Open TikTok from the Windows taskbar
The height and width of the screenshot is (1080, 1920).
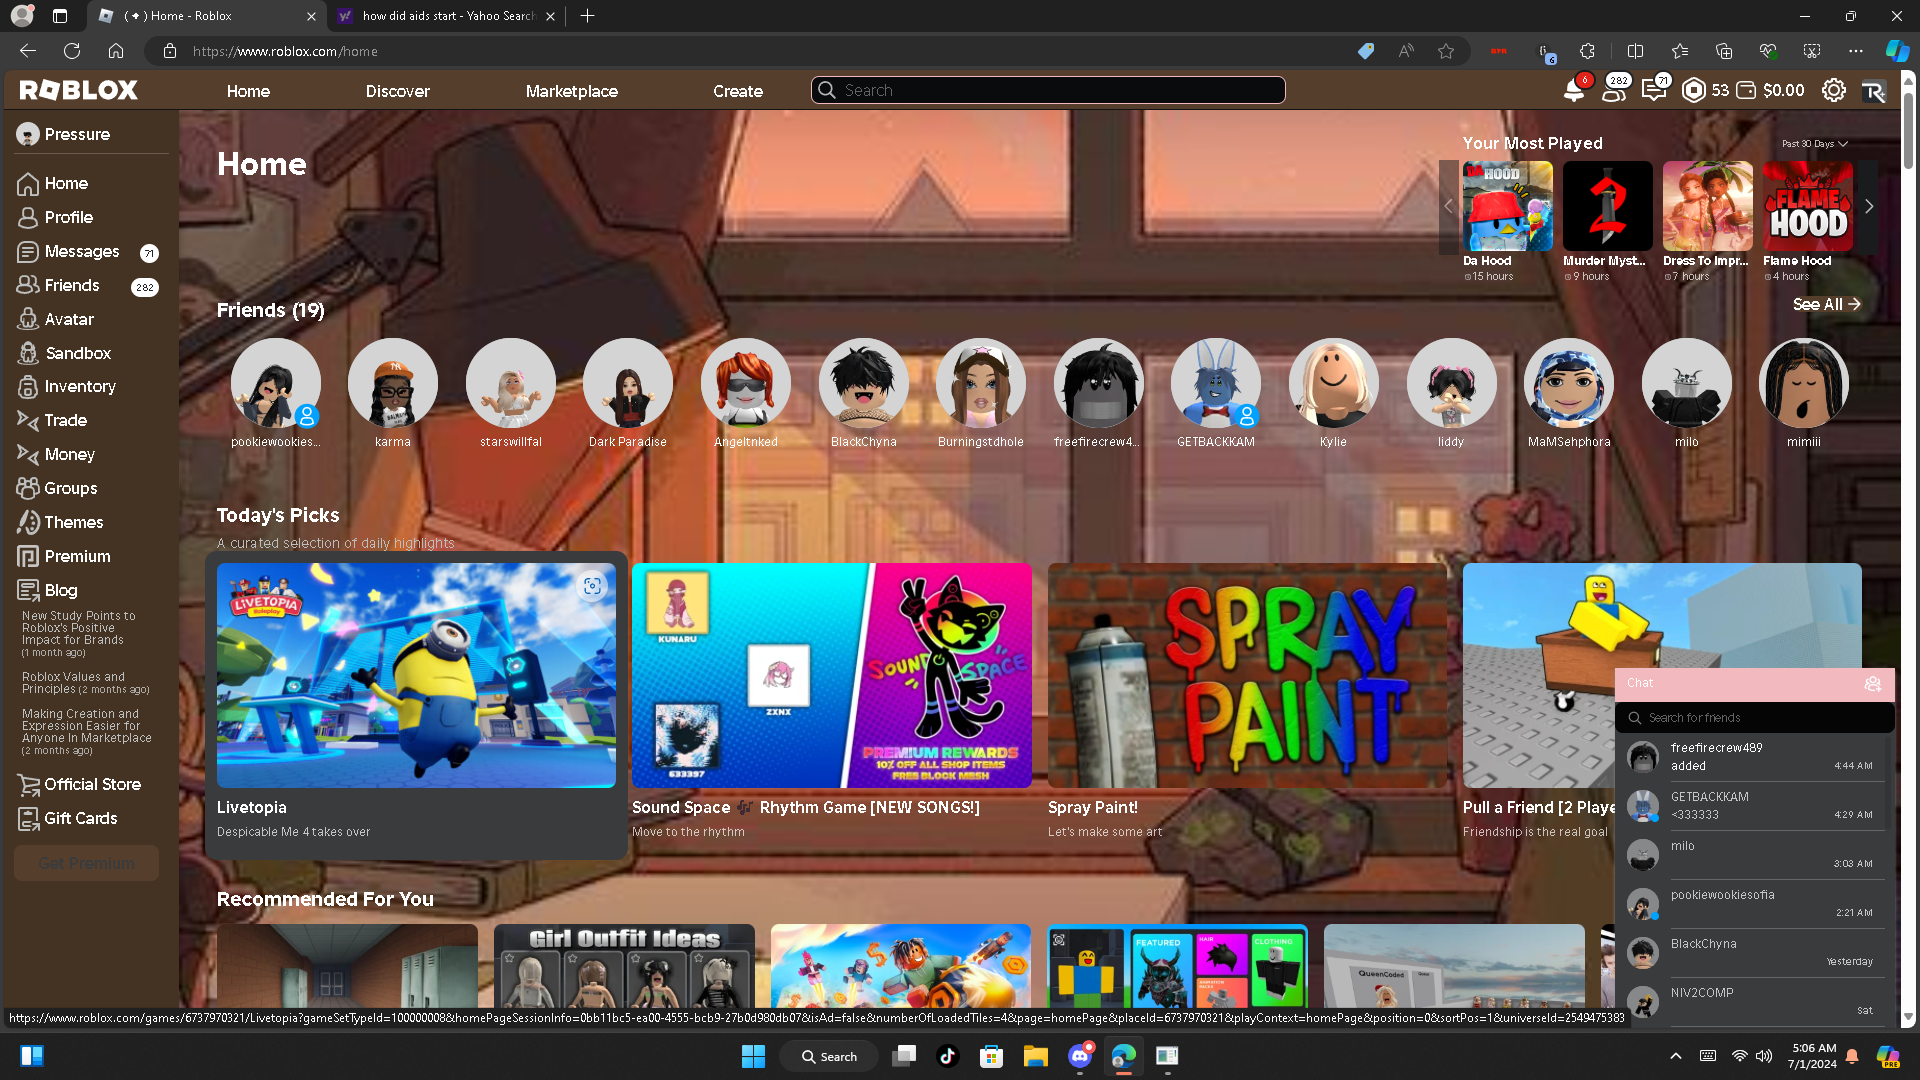tap(947, 1056)
